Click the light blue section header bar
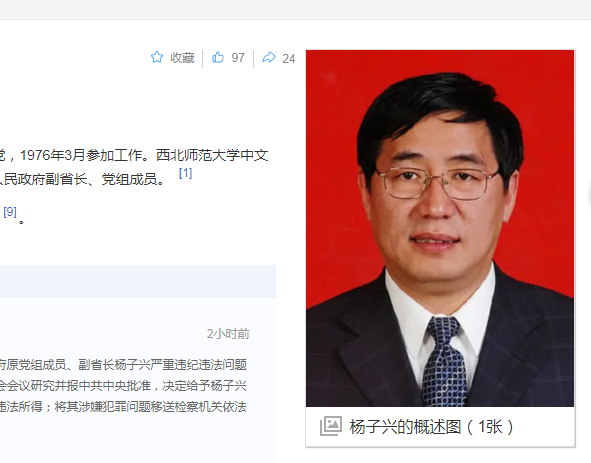This screenshot has width=591, height=463. (x=138, y=281)
